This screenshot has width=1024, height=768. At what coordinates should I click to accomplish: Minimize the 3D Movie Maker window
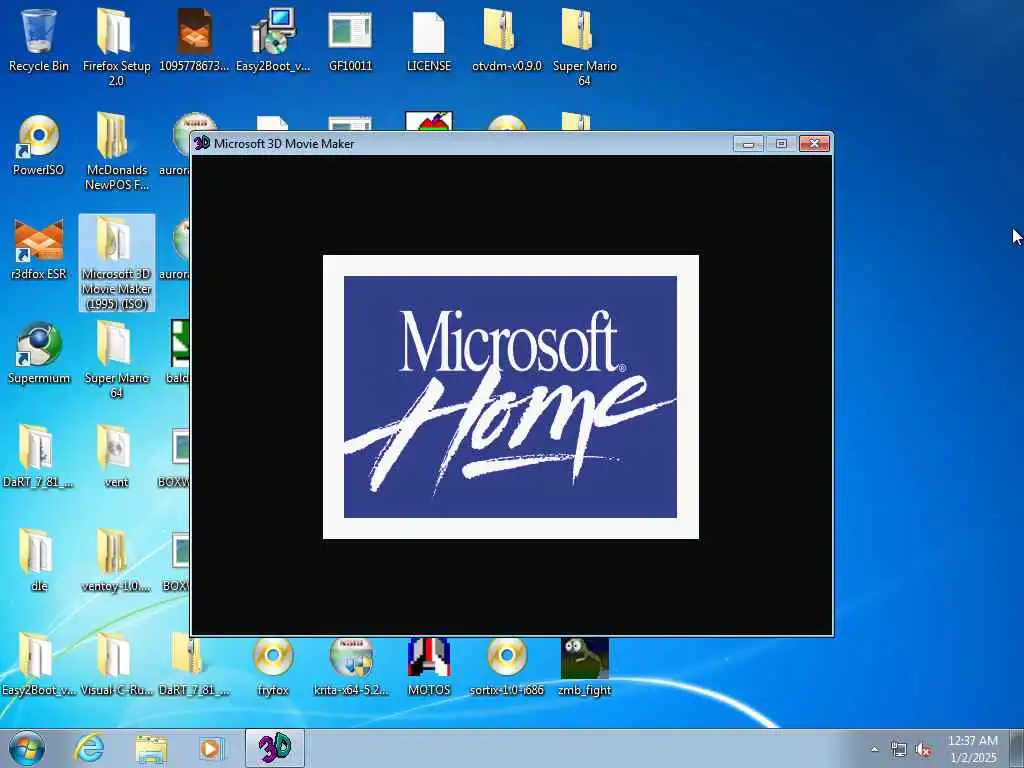(748, 144)
